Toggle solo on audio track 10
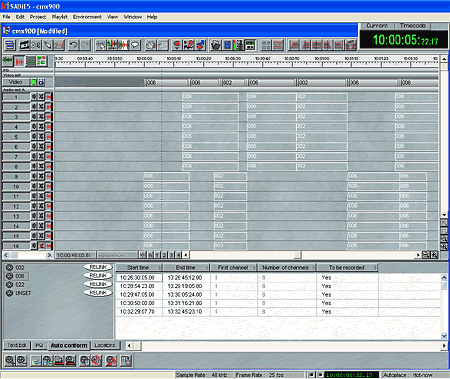 tap(41, 186)
